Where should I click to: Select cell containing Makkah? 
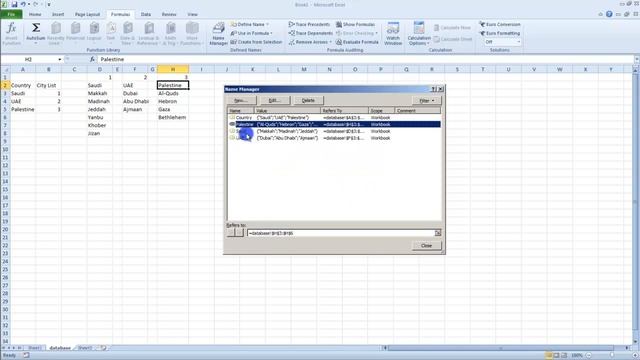(100, 93)
